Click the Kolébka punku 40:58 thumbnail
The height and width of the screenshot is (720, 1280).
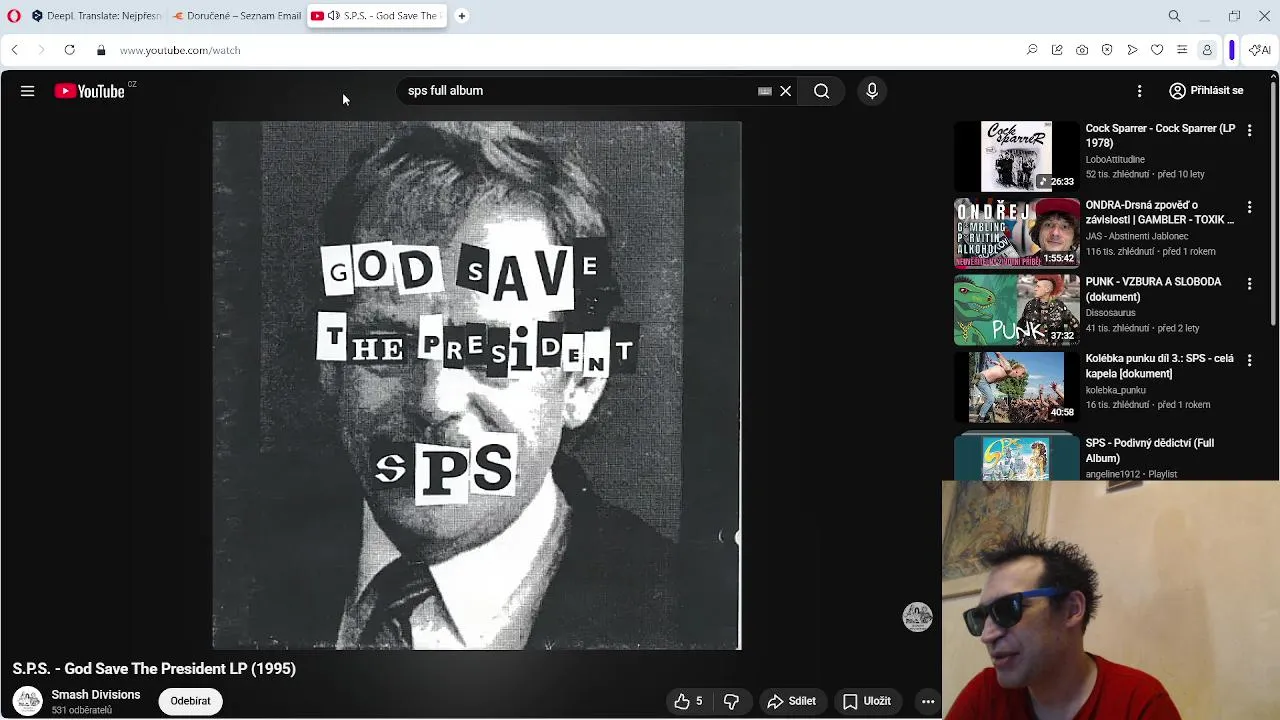(1016, 386)
